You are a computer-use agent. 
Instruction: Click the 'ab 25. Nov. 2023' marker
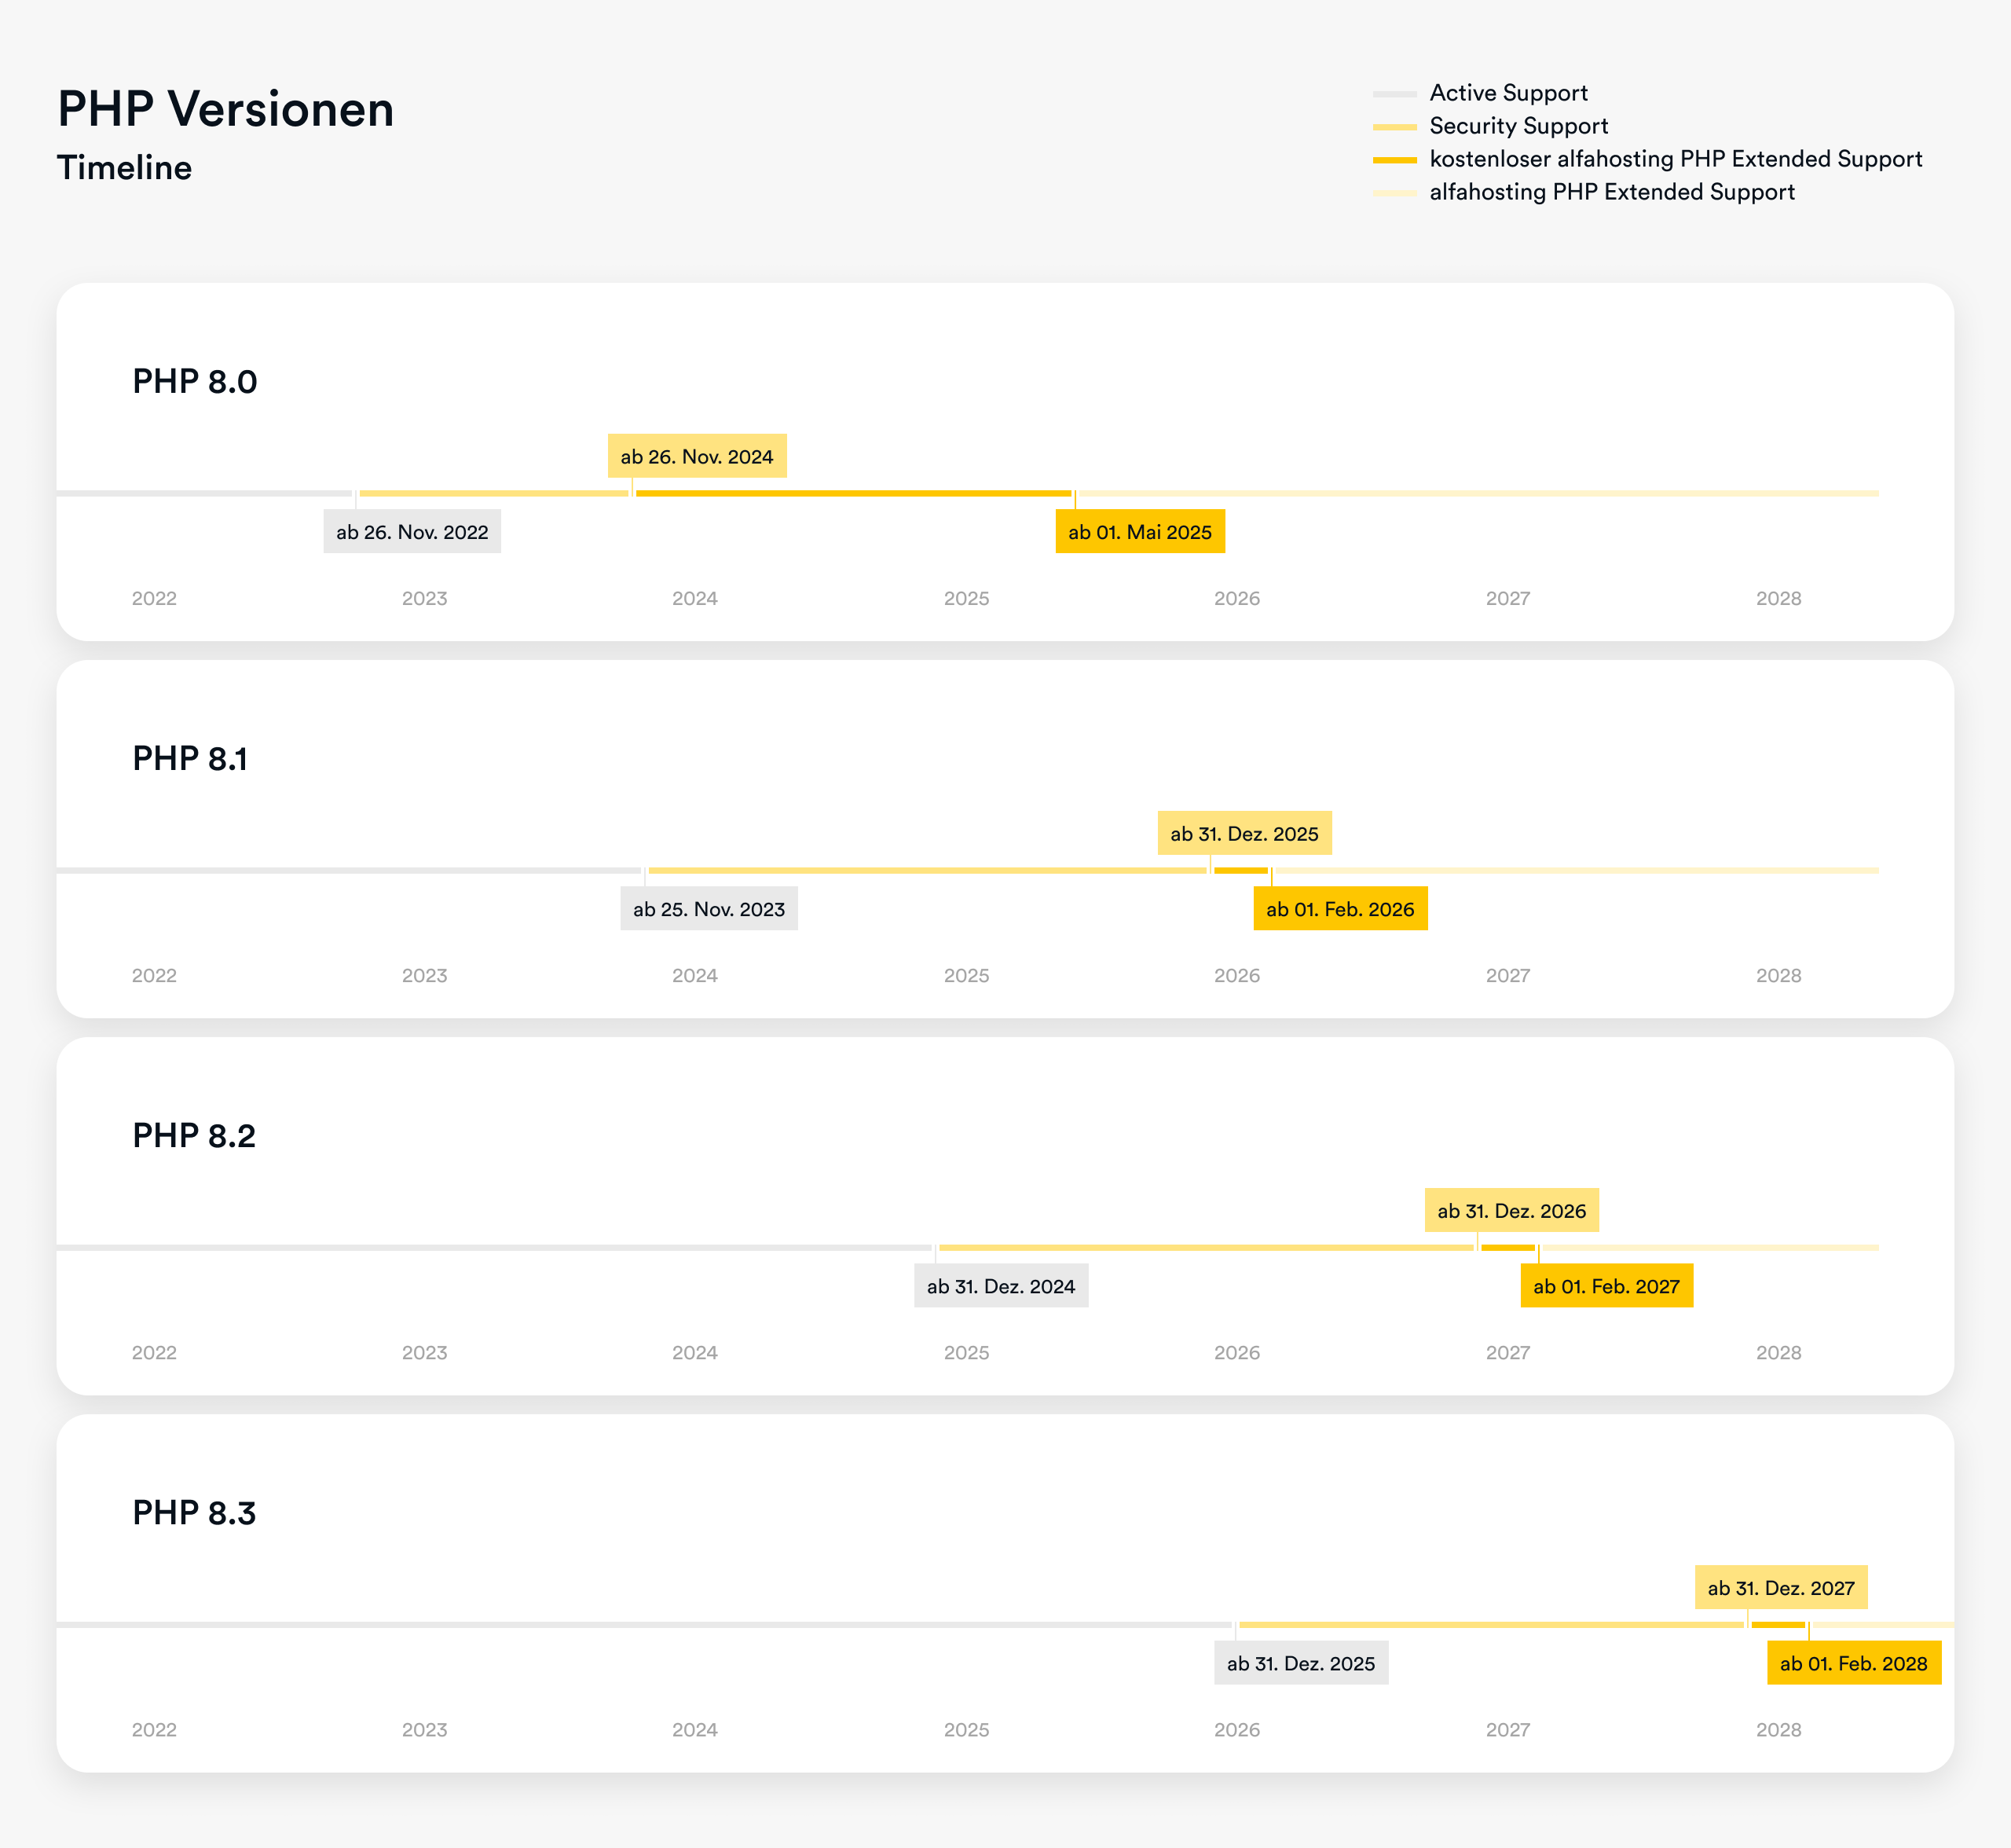point(708,909)
